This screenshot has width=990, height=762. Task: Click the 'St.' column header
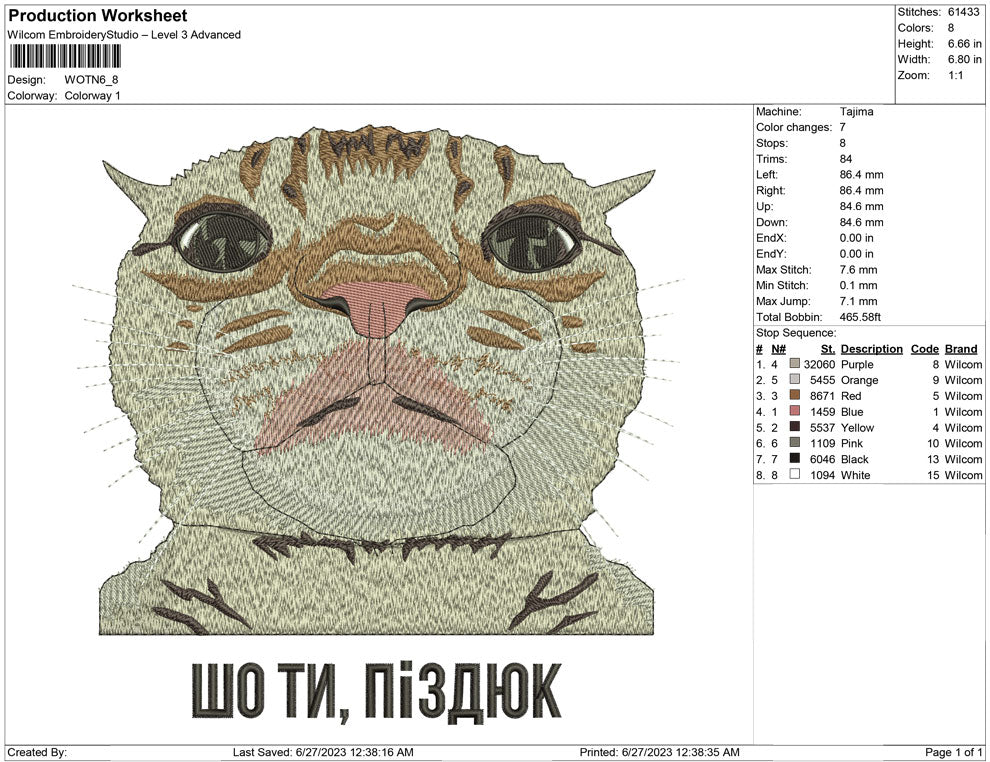[x=828, y=349]
